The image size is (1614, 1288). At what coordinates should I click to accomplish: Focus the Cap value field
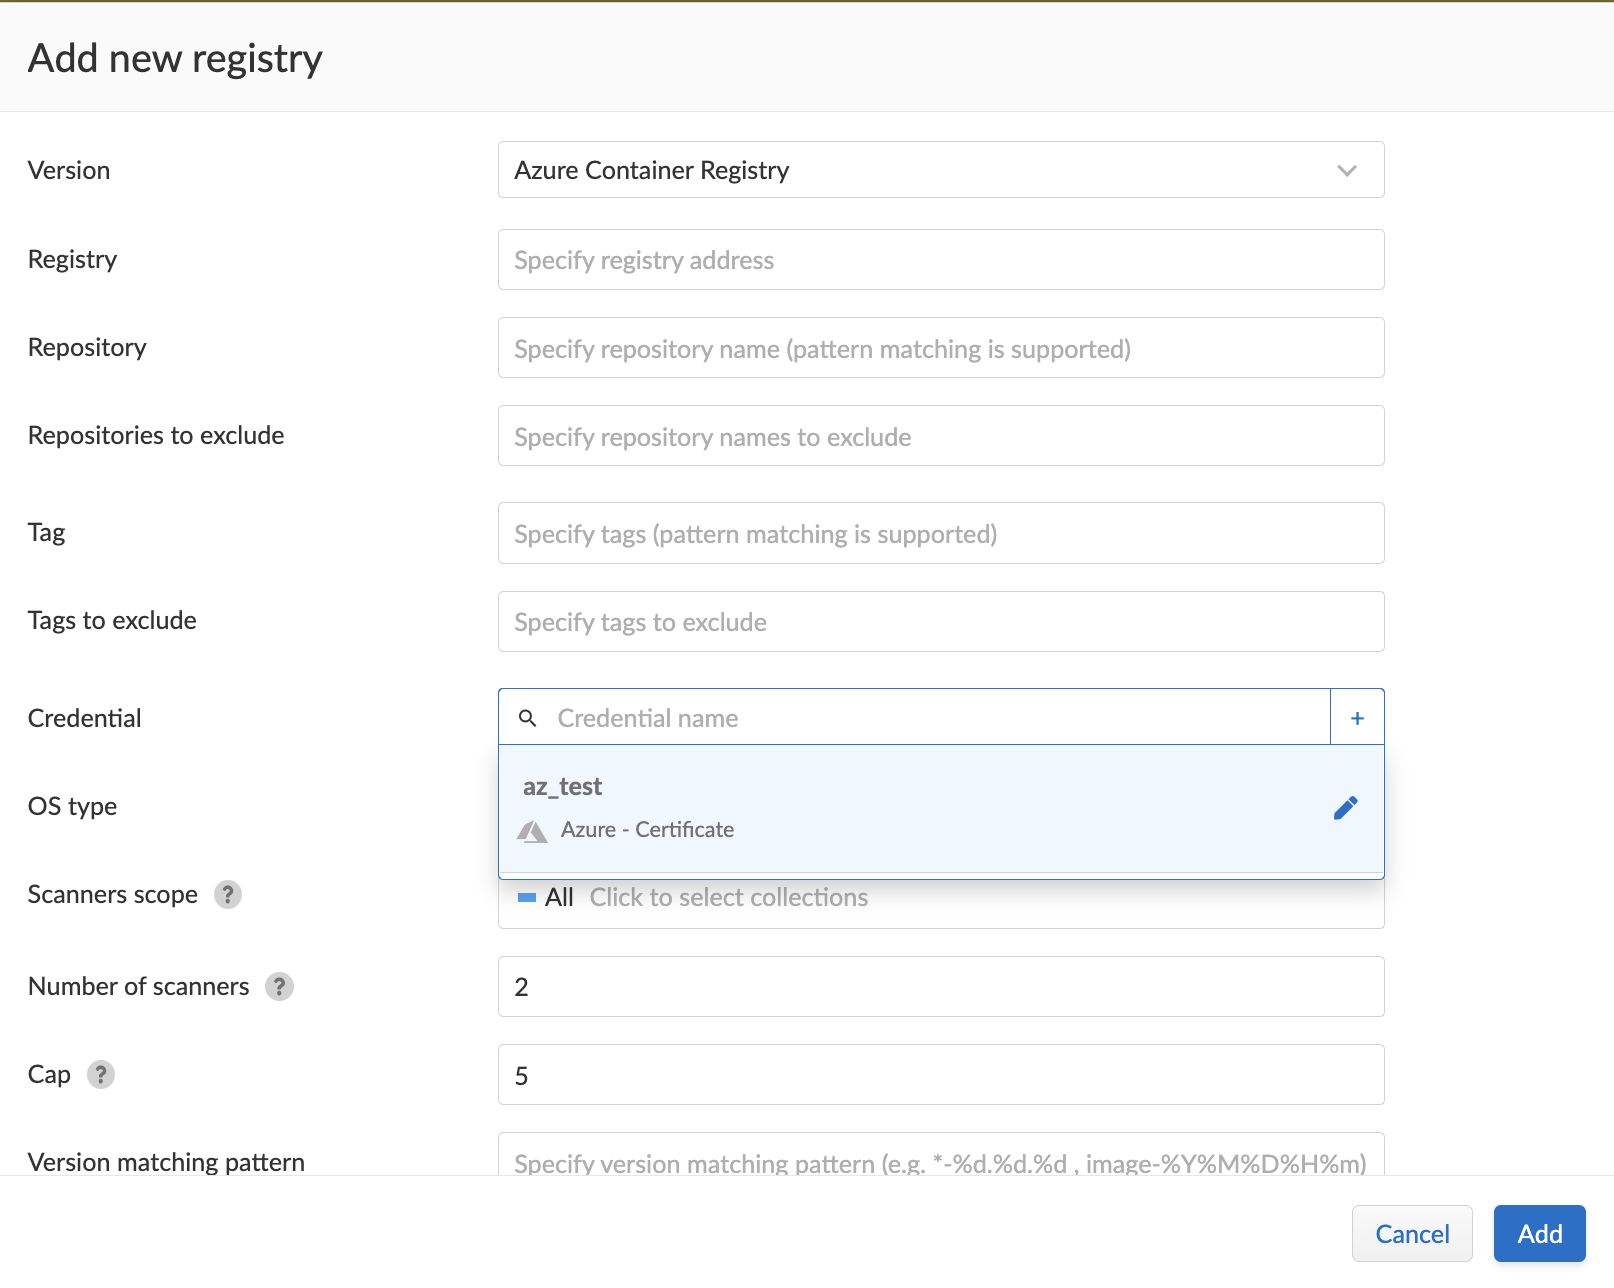click(941, 1075)
